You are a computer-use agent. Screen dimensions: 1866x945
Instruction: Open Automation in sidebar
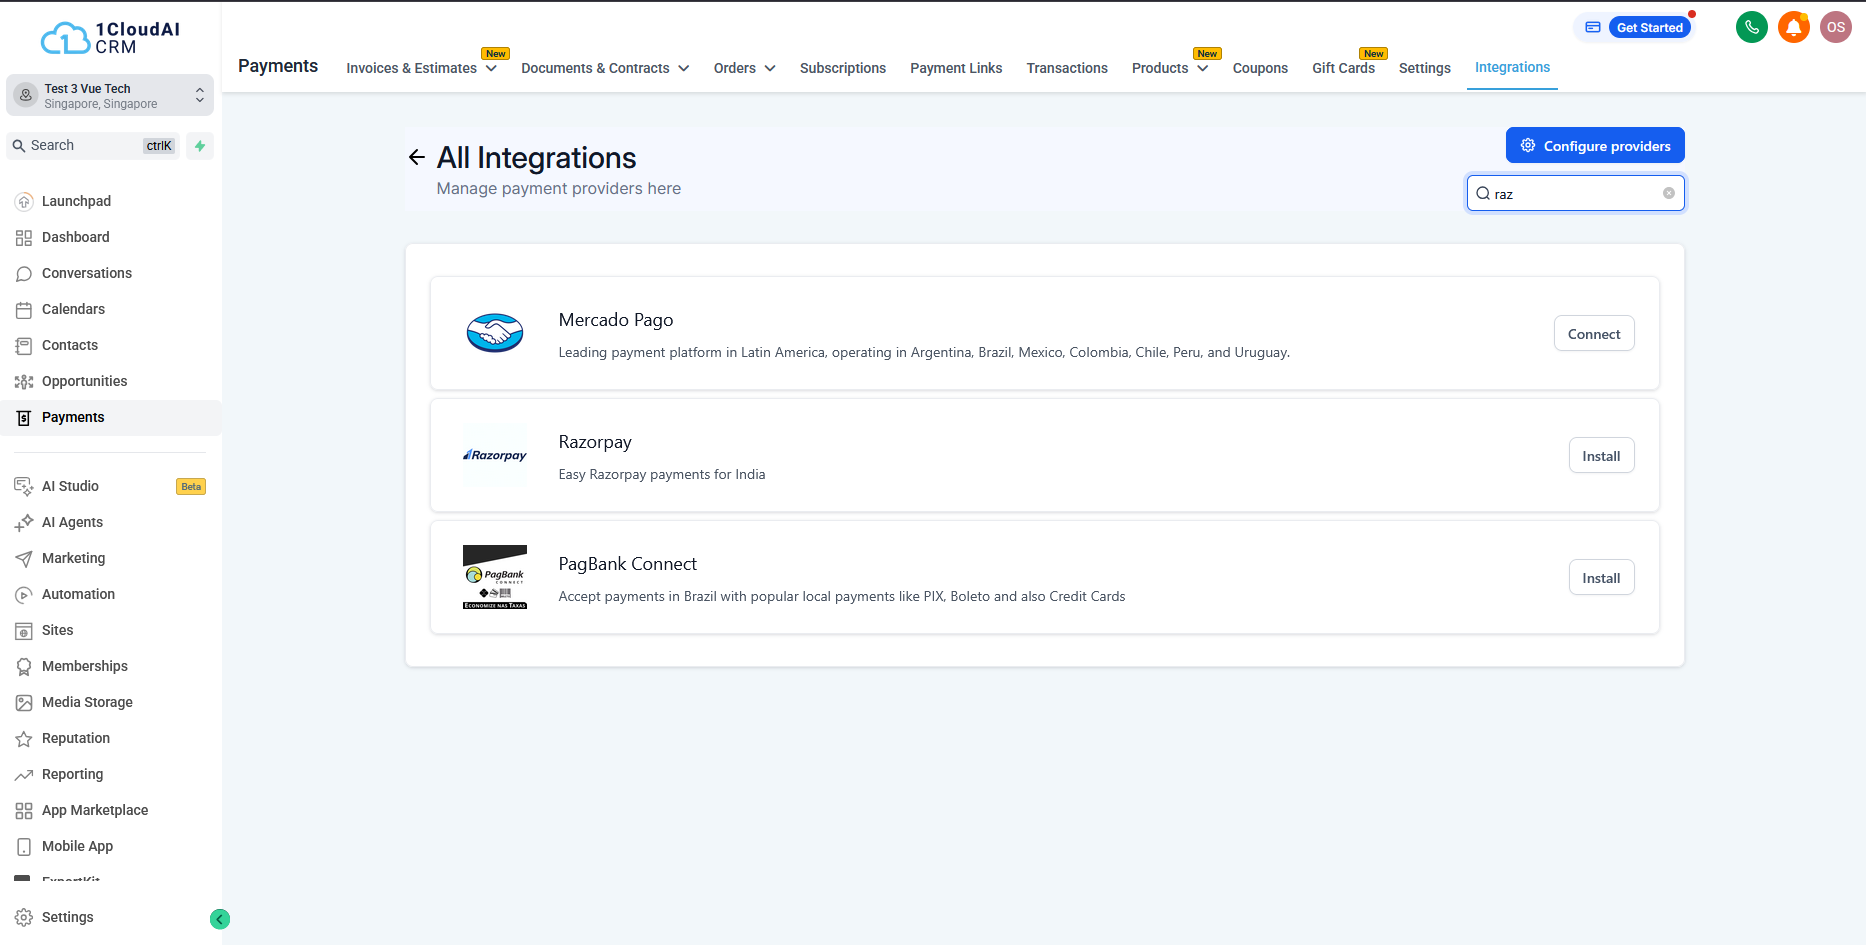pyautogui.click(x=78, y=594)
